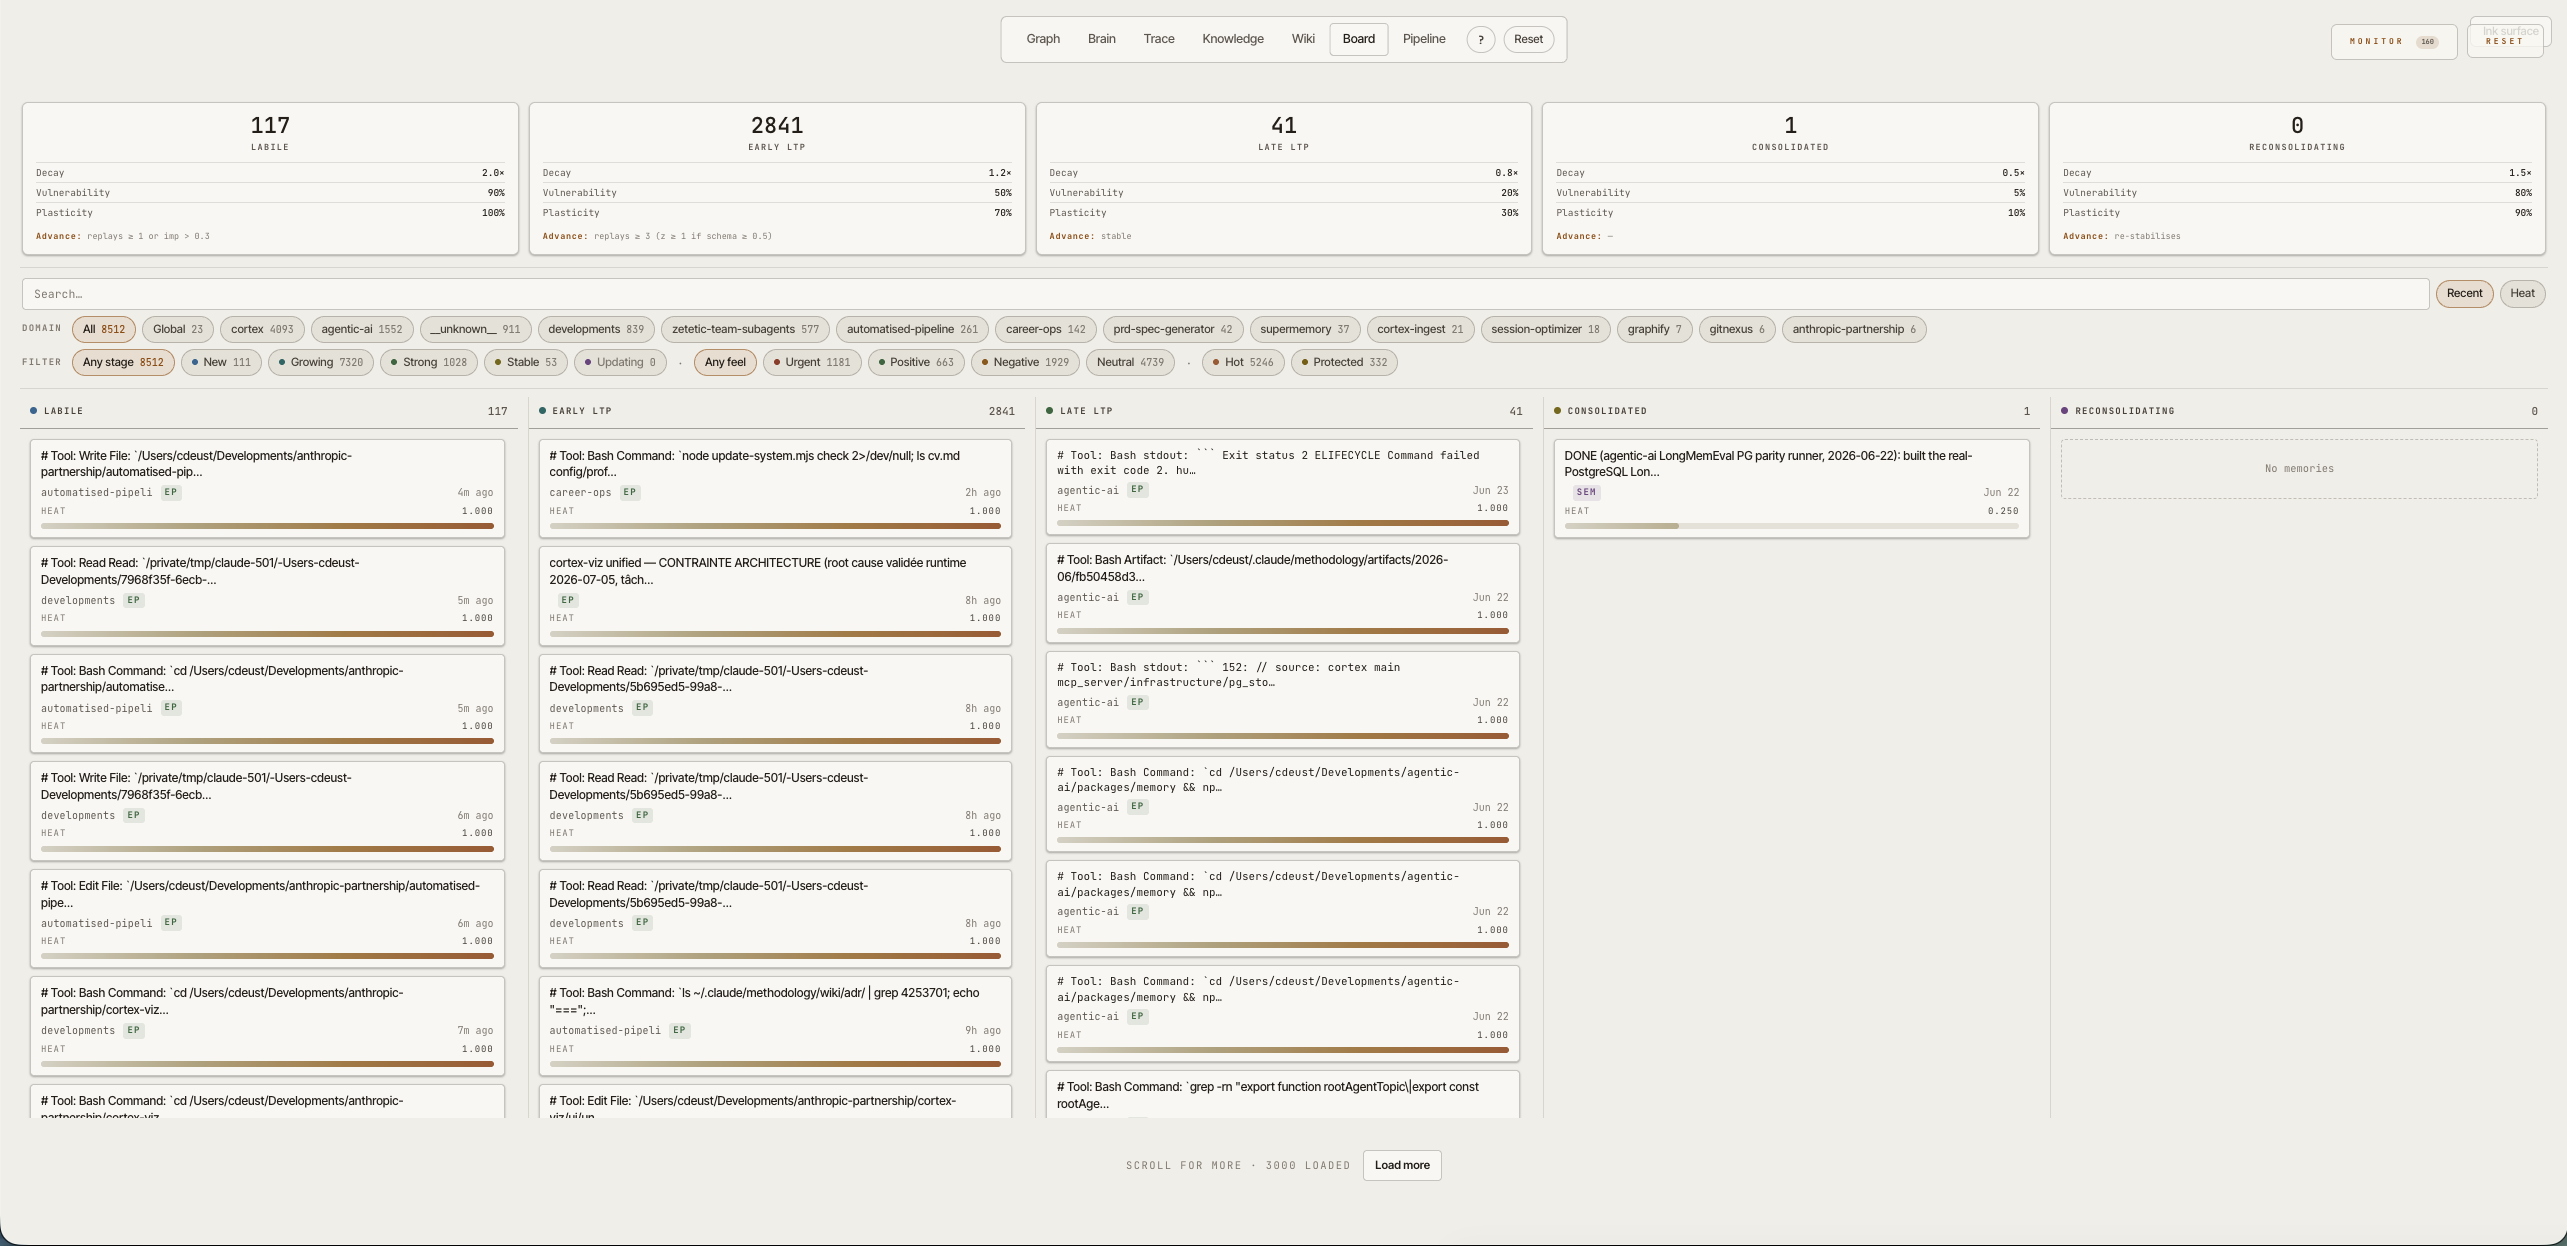The width and height of the screenshot is (2567, 1246).
Task: Filter by Hot 5246 chip
Action: click(1243, 362)
